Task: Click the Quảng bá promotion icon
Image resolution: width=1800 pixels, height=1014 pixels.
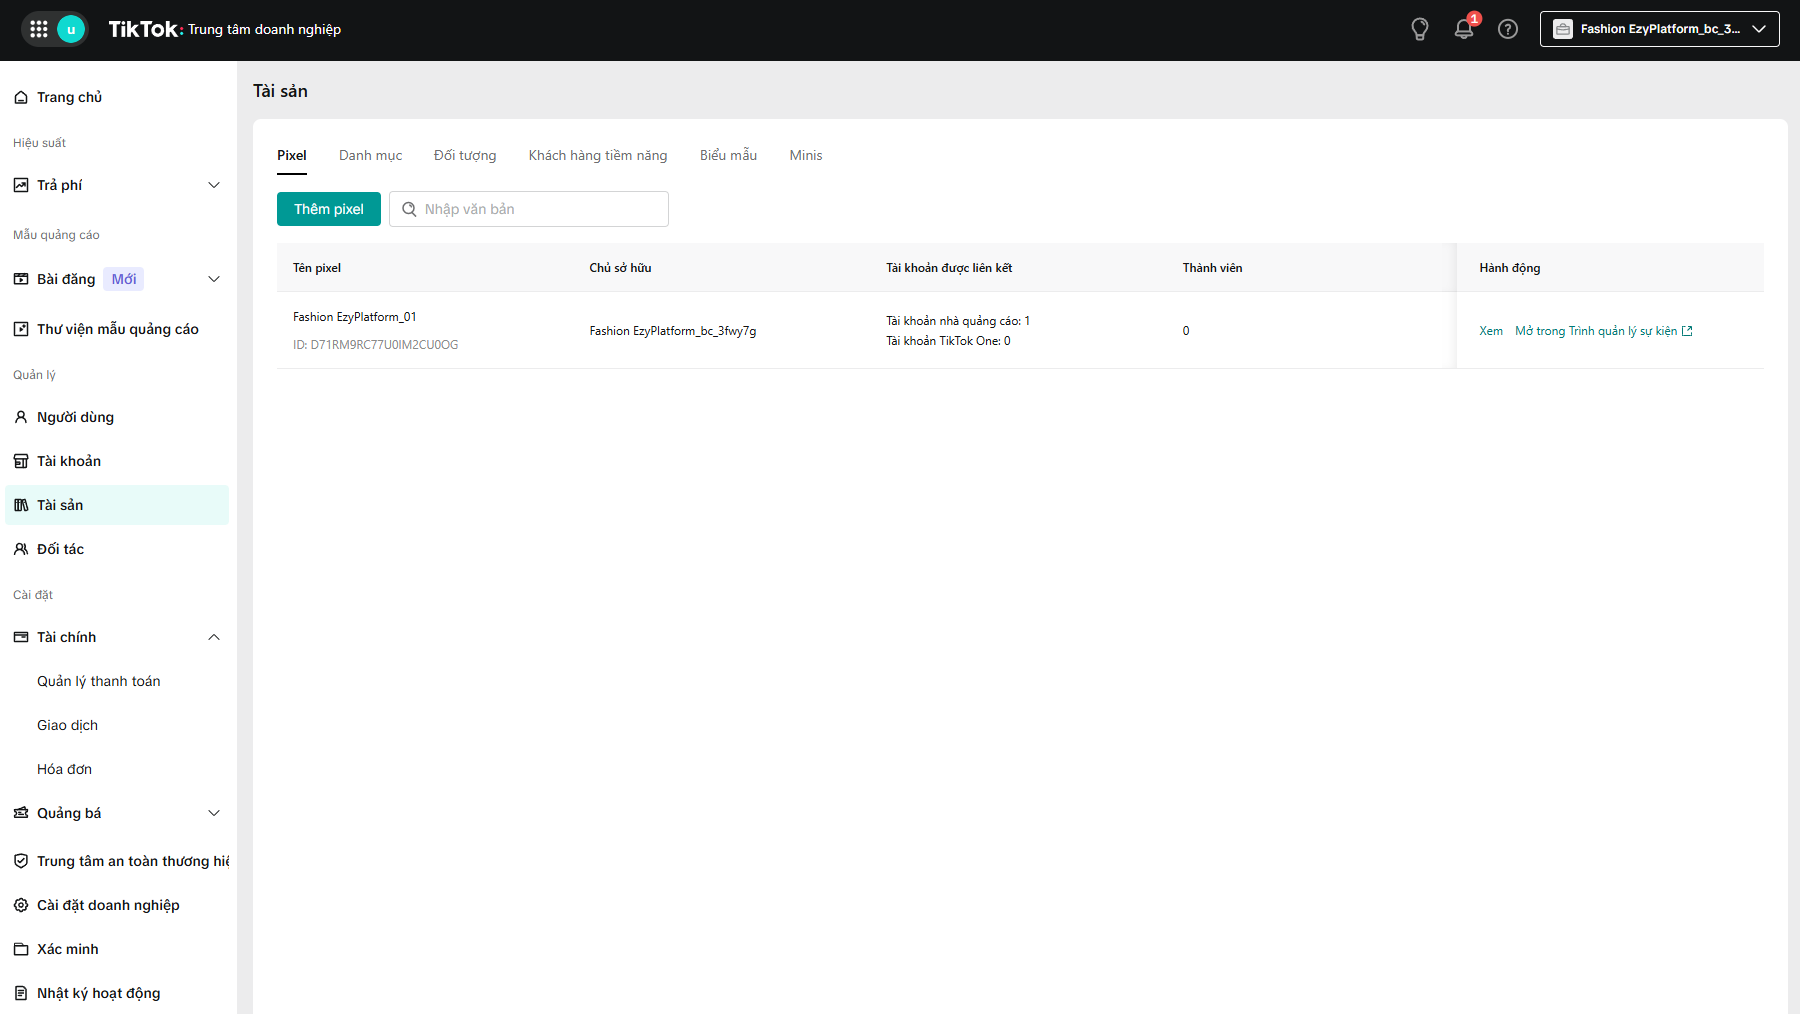Action: pyautogui.click(x=21, y=813)
